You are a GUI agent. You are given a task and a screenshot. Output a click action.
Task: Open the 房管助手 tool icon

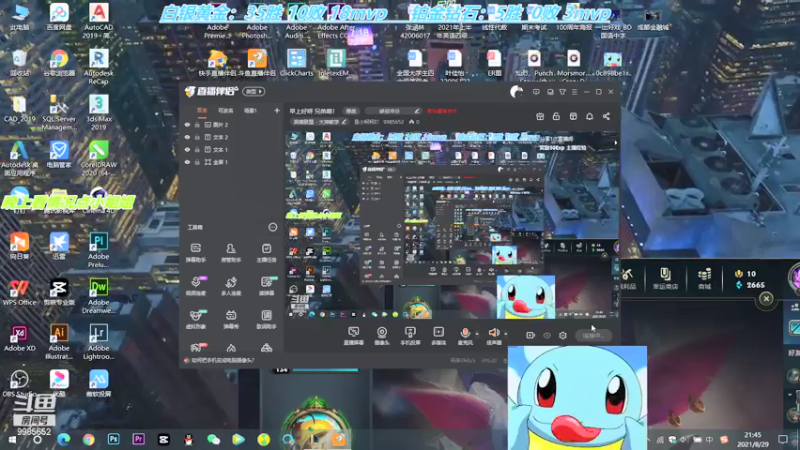[231, 252]
